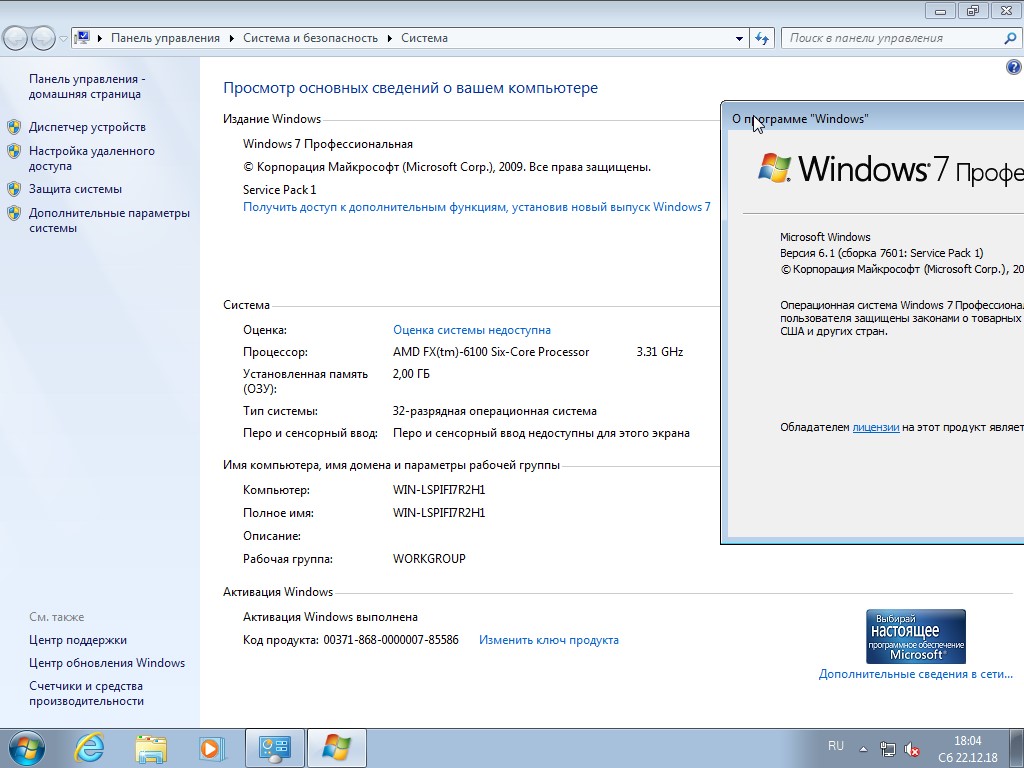Open the help question mark icon
The image size is (1024, 768).
[x=1012, y=67]
